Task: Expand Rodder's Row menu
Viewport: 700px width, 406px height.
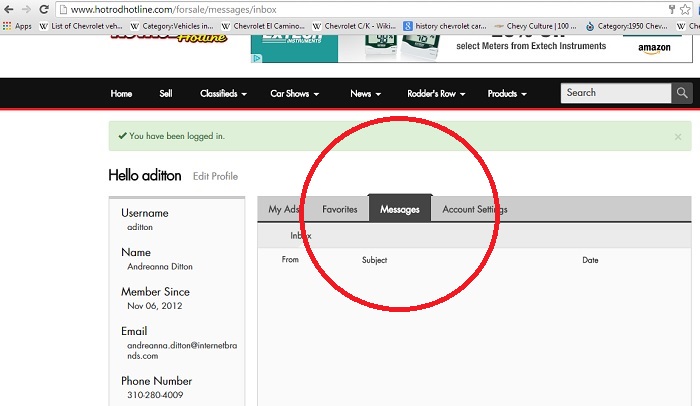Action: [x=436, y=94]
